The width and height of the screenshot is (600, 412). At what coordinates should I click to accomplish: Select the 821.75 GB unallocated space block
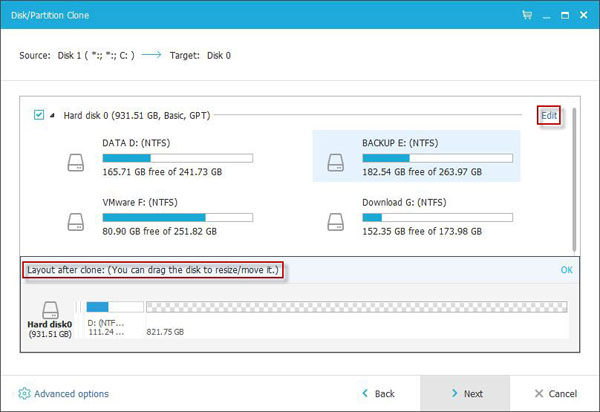357,307
